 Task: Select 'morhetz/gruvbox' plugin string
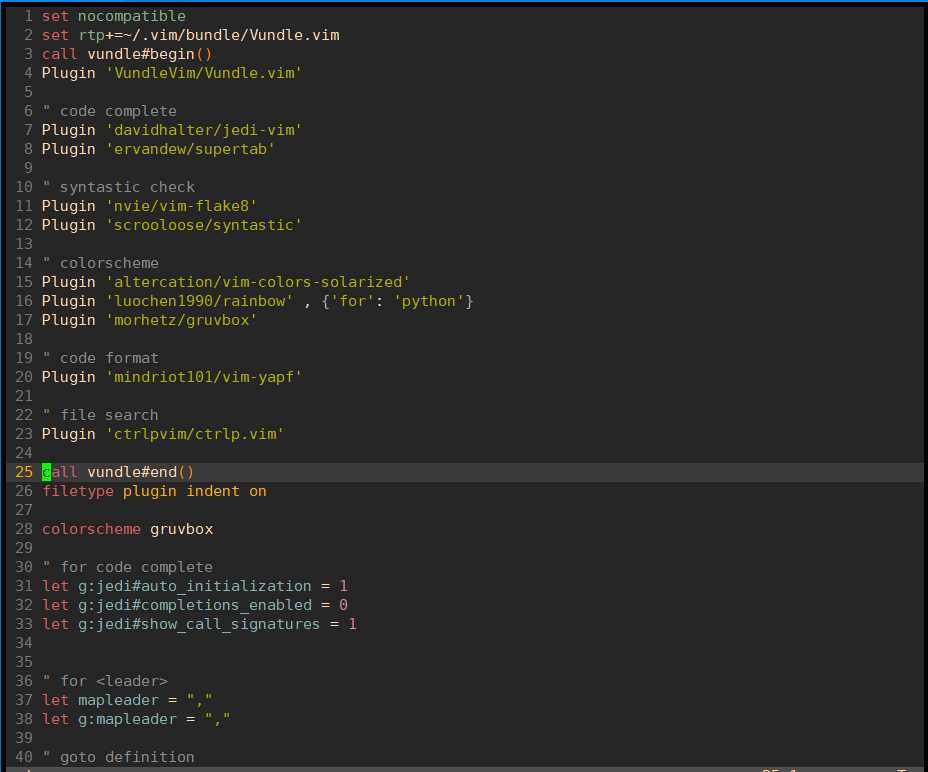tap(182, 320)
